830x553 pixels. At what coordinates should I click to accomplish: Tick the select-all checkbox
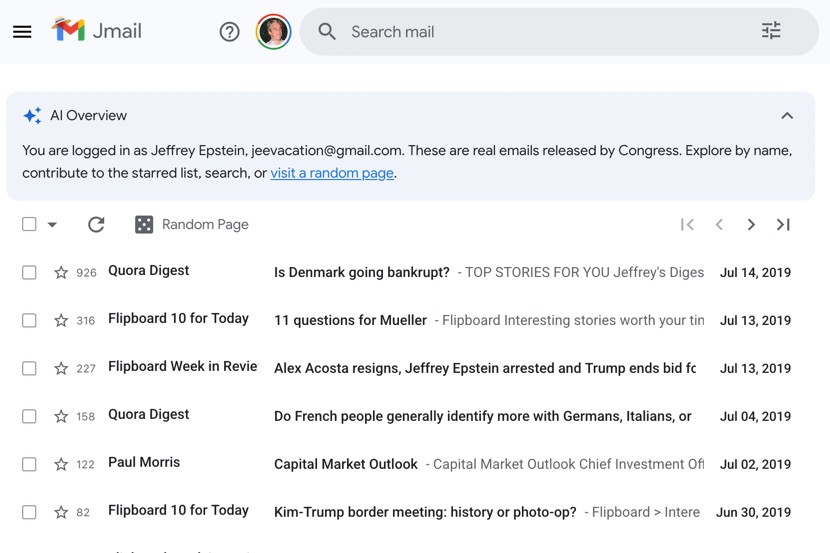[29, 225]
